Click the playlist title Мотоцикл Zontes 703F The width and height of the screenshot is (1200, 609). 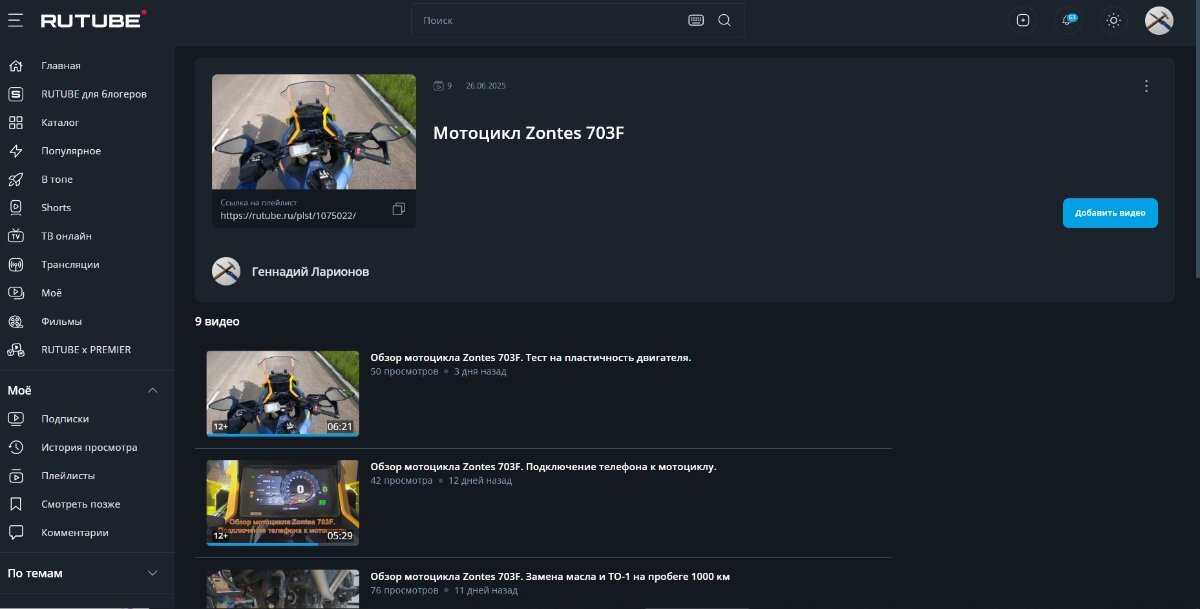point(529,133)
